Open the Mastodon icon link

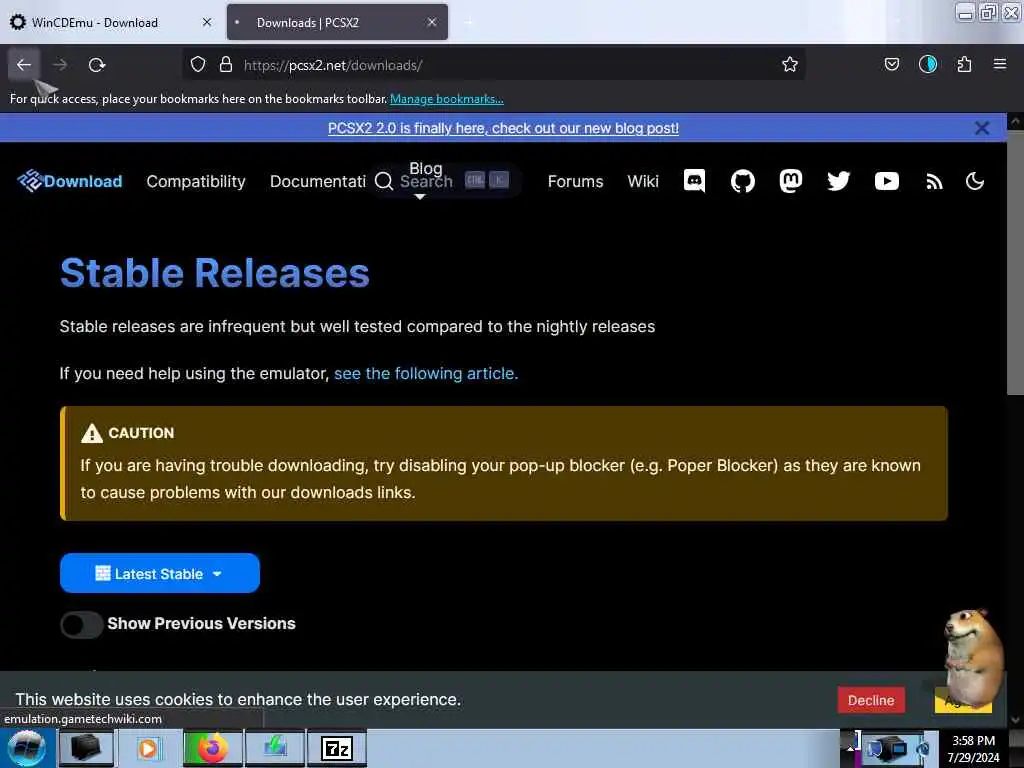pyautogui.click(x=790, y=181)
